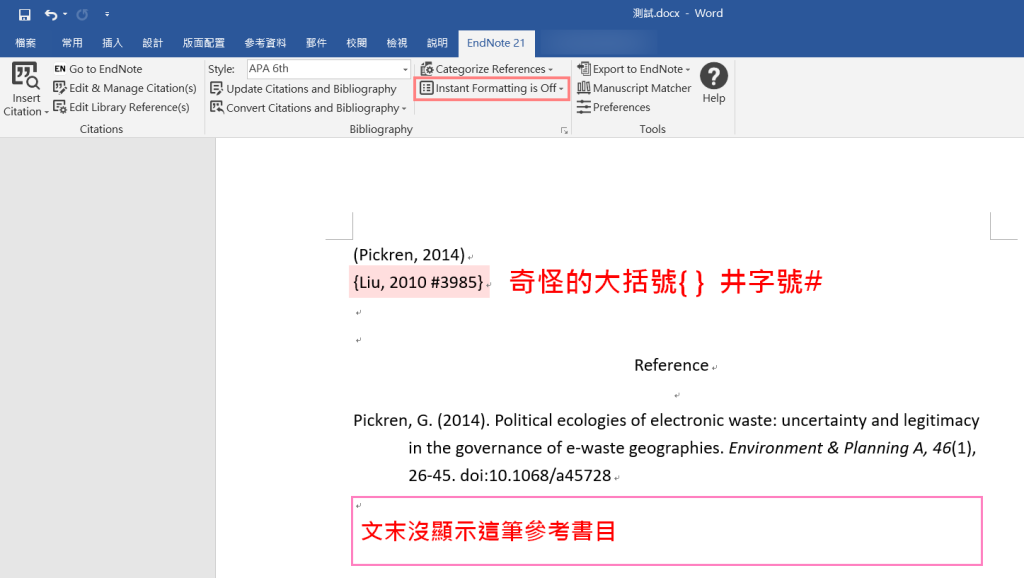Open the 郵件 ribbon tab
Image resolution: width=1024 pixels, height=578 pixels.
(x=316, y=43)
